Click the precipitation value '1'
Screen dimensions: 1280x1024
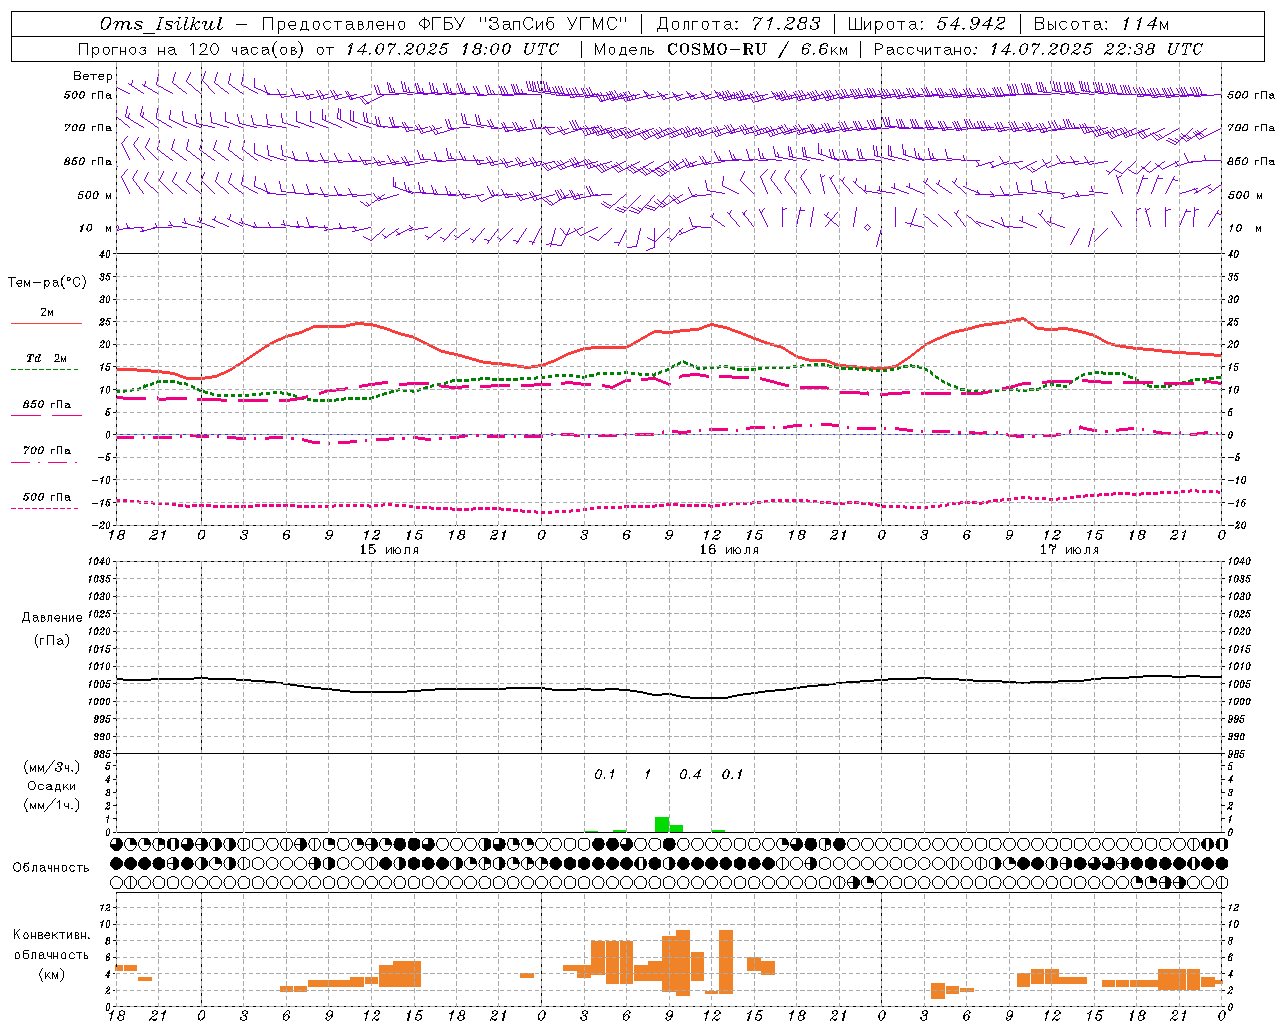pos(647,774)
